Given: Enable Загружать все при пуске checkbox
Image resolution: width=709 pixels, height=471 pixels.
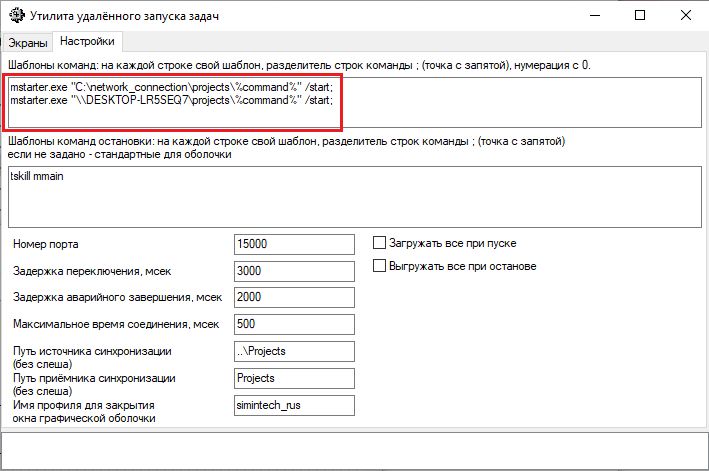Looking at the screenshot, I should 380,243.
